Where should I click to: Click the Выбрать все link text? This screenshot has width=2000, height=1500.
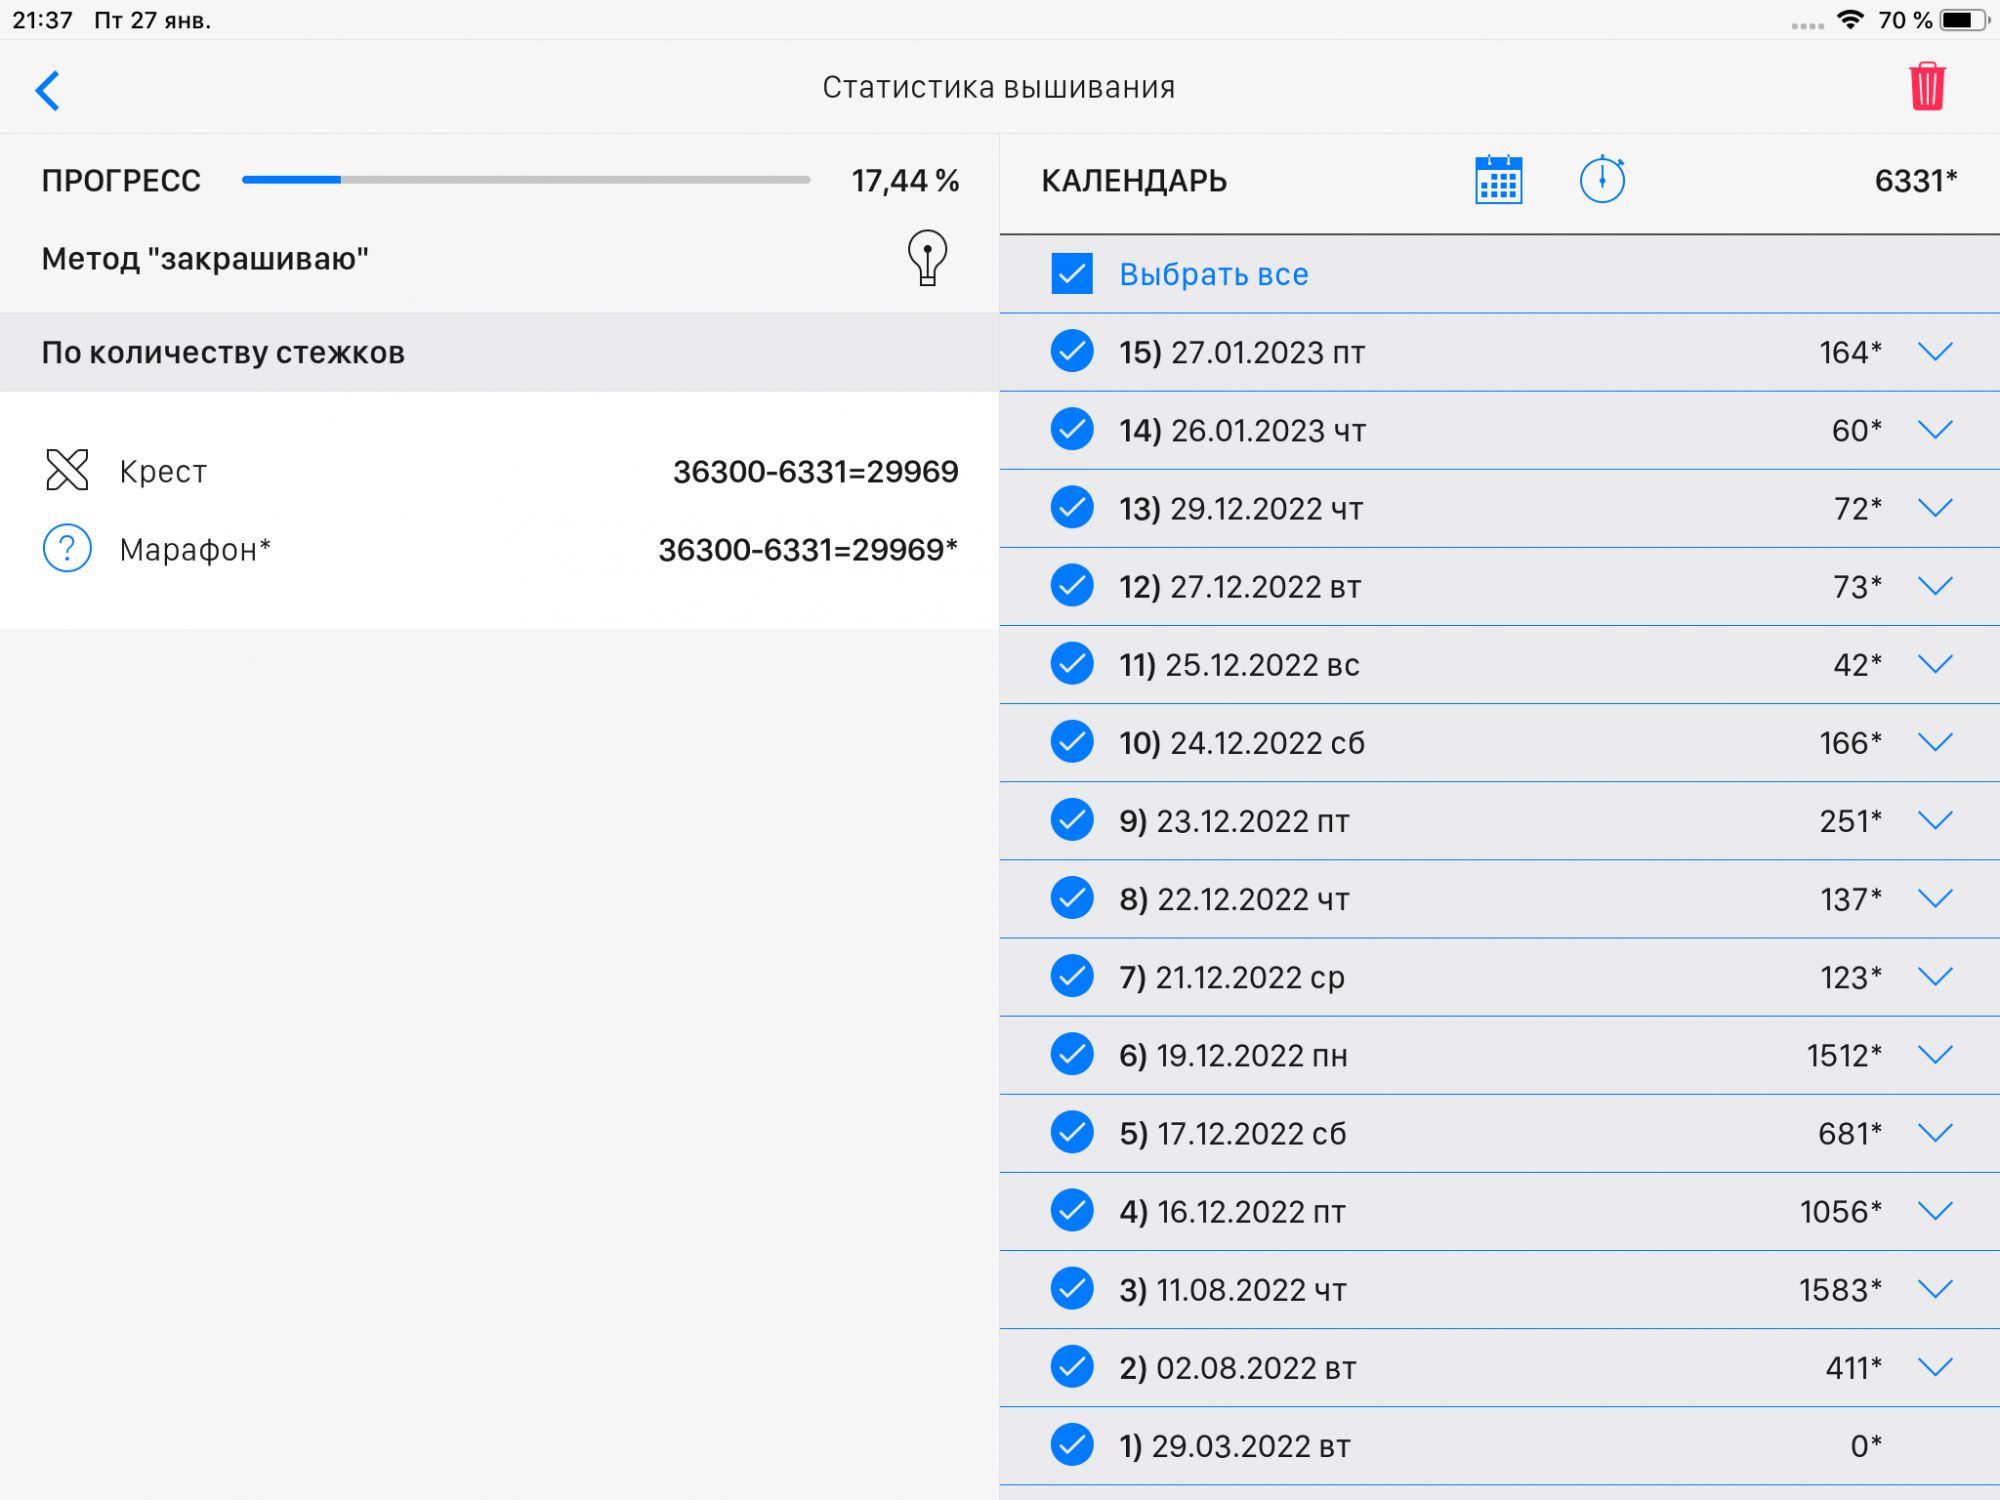(x=1213, y=274)
